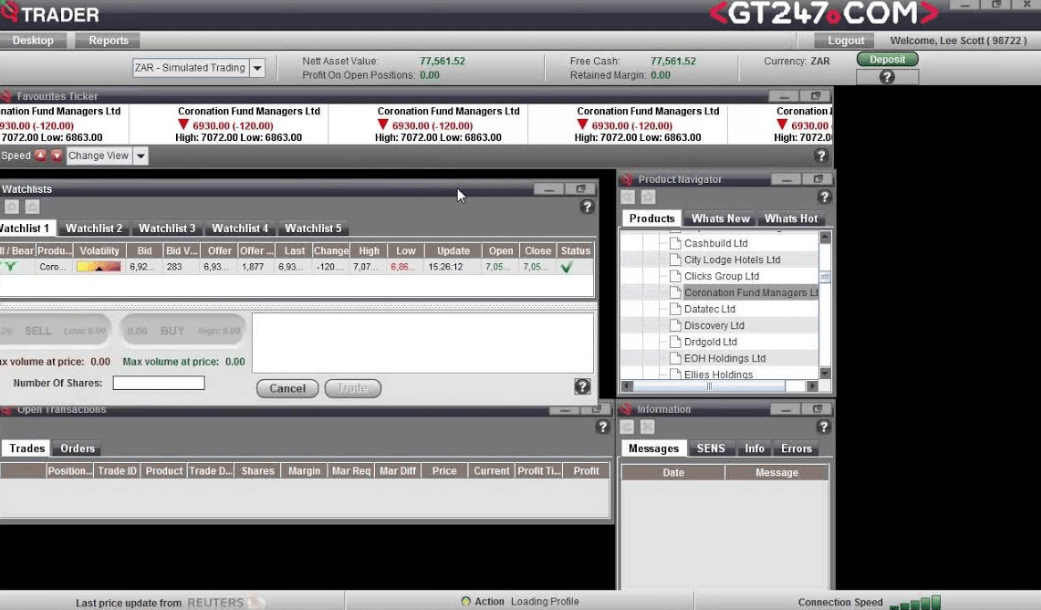The height and width of the screenshot is (610, 1041).
Task: Switch to the SENS tab
Action: tap(710, 448)
